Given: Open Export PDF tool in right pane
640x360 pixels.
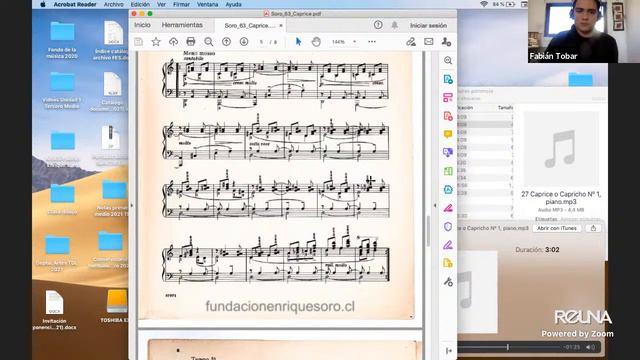Looking at the screenshot, I should click(x=448, y=79).
